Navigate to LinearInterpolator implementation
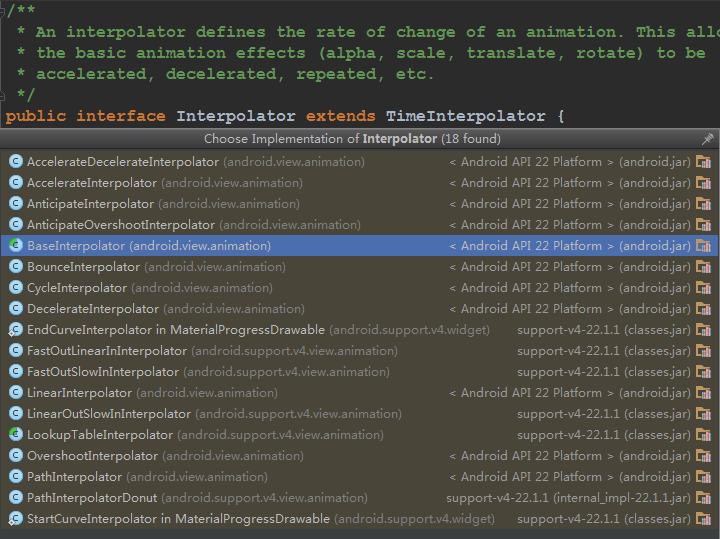Viewport: 720px width, 539px height. [x=79, y=393]
